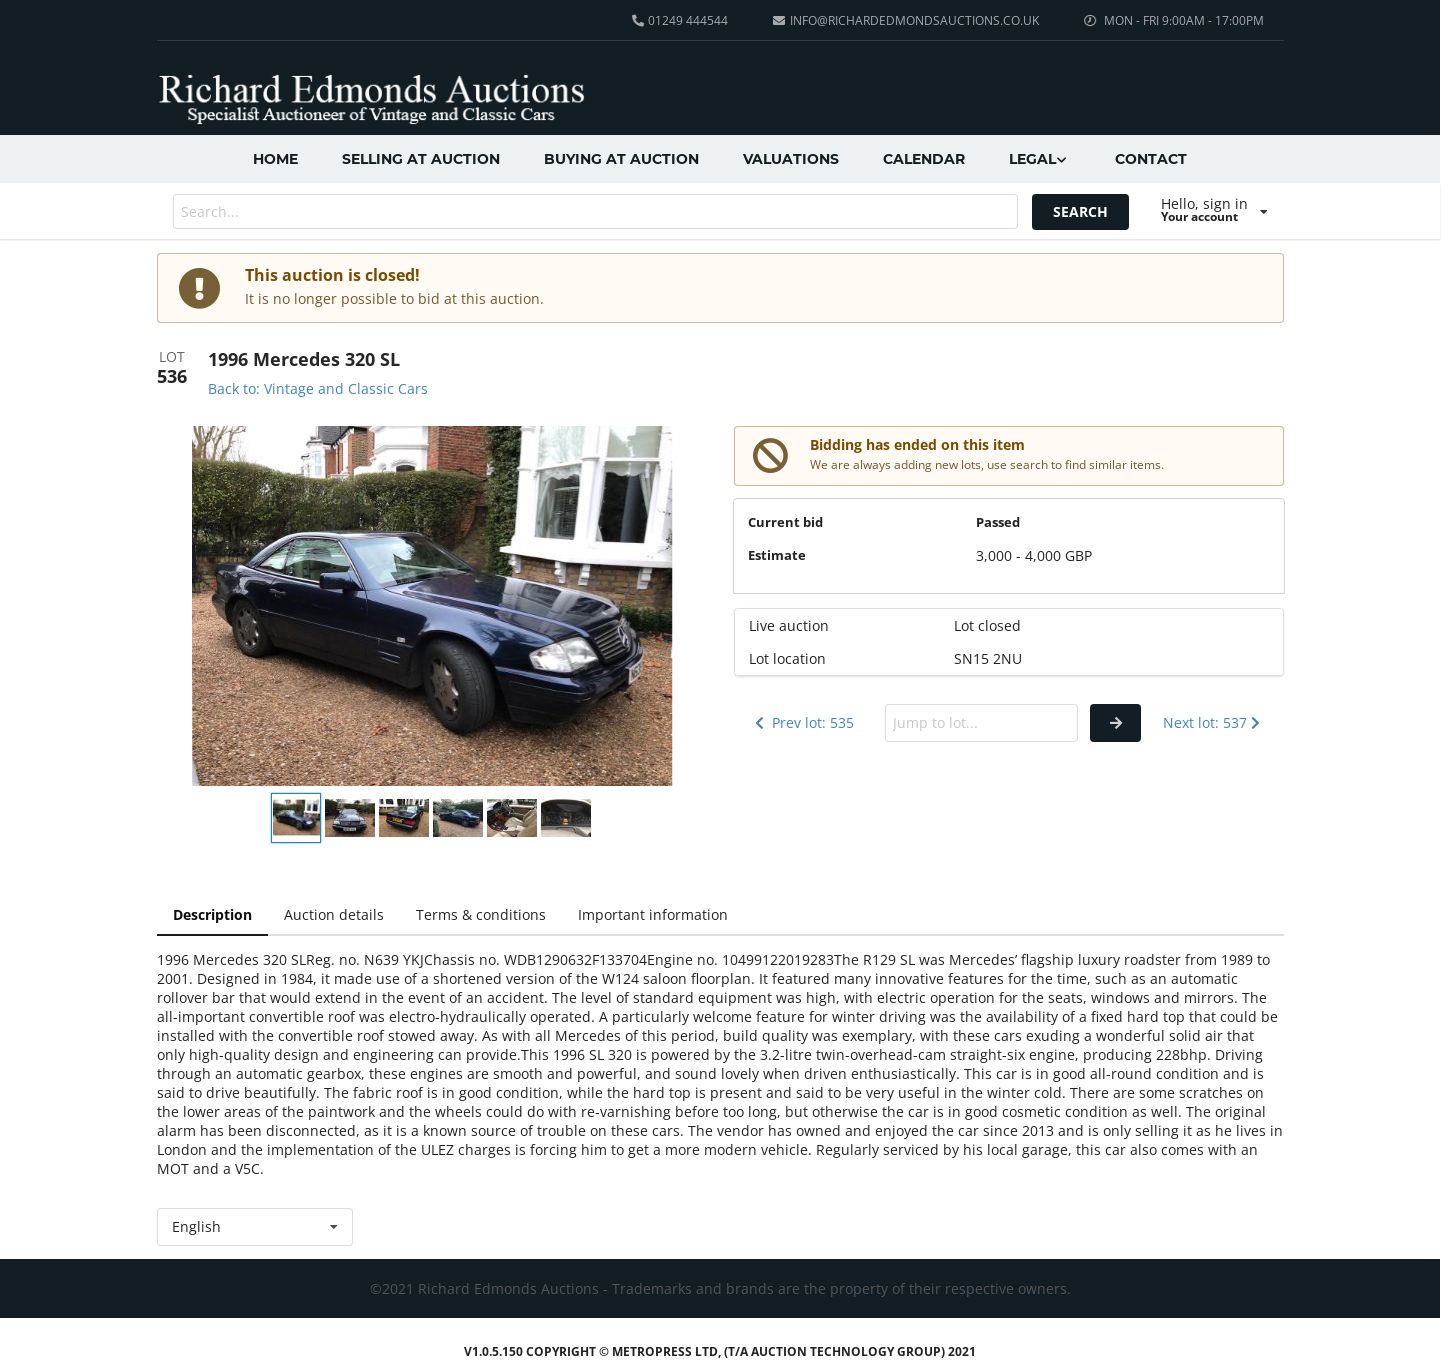Open SELLING AT AUCTION menu item
The height and width of the screenshot is (1360, 1454).
[421, 159]
